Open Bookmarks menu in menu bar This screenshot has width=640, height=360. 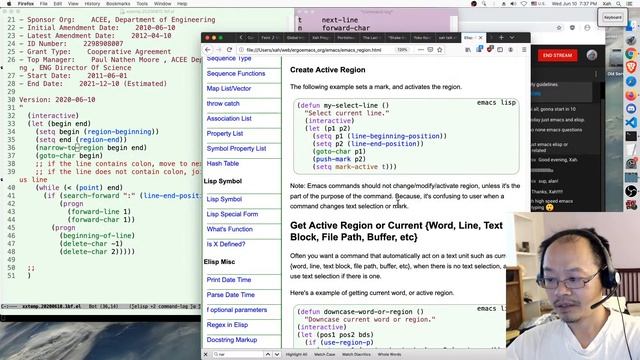pos(118,4)
